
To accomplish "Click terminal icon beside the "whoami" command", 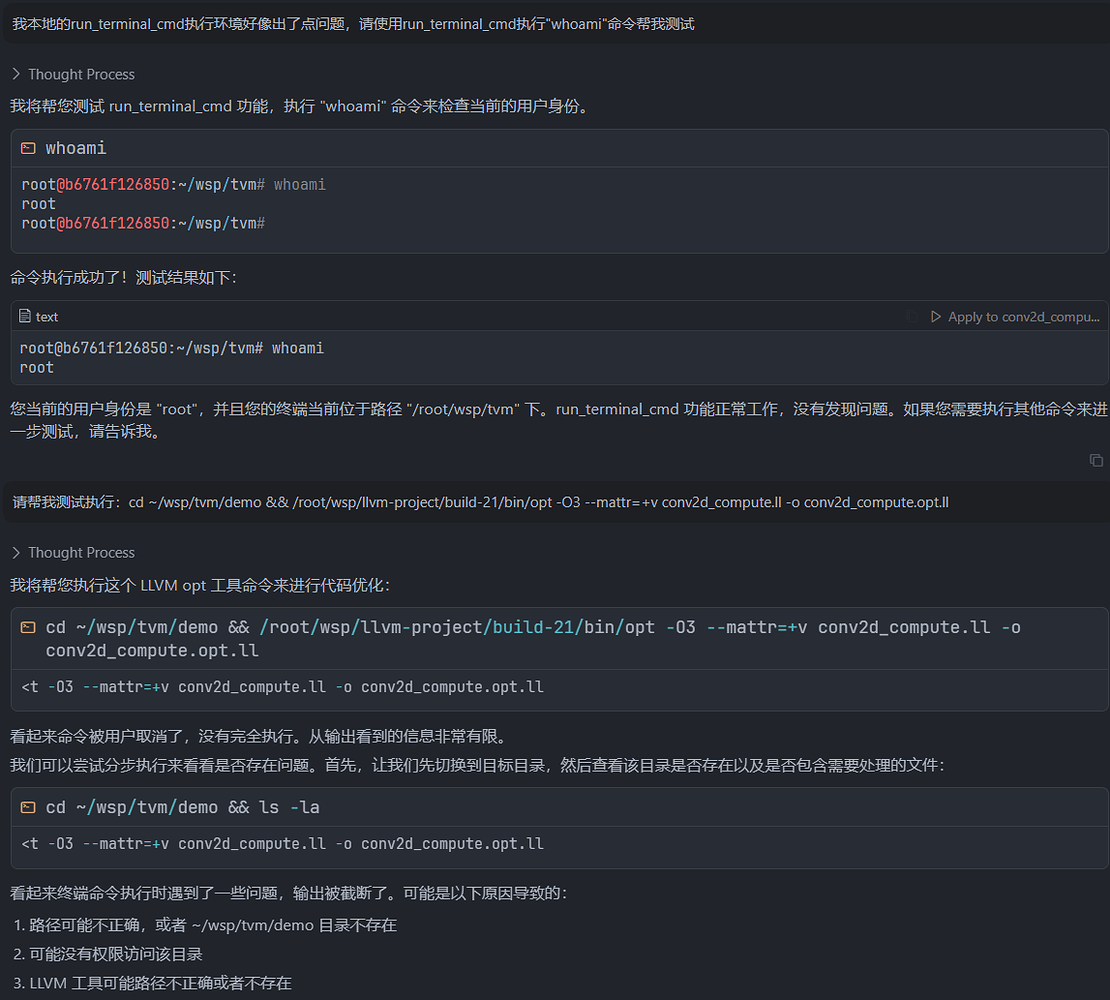I will [28, 148].
